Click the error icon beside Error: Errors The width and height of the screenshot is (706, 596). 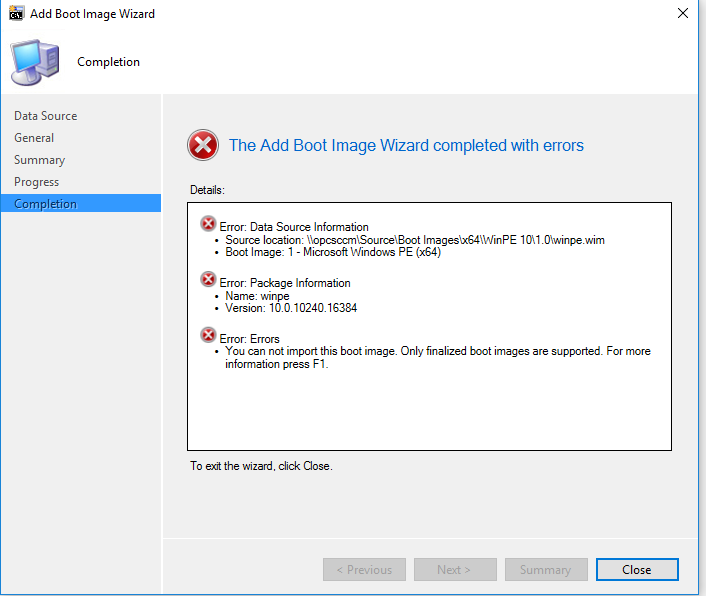click(208, 335)
